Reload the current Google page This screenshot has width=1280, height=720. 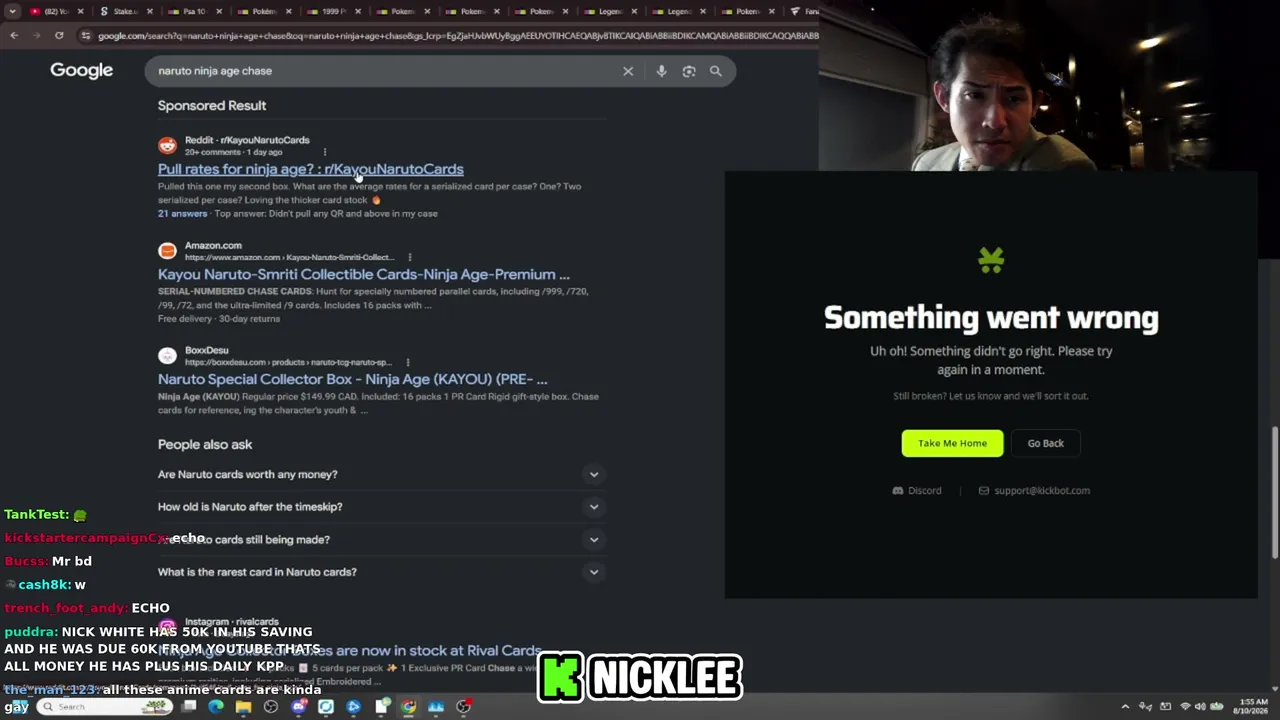pyautogui.click(x=59, y=35)
